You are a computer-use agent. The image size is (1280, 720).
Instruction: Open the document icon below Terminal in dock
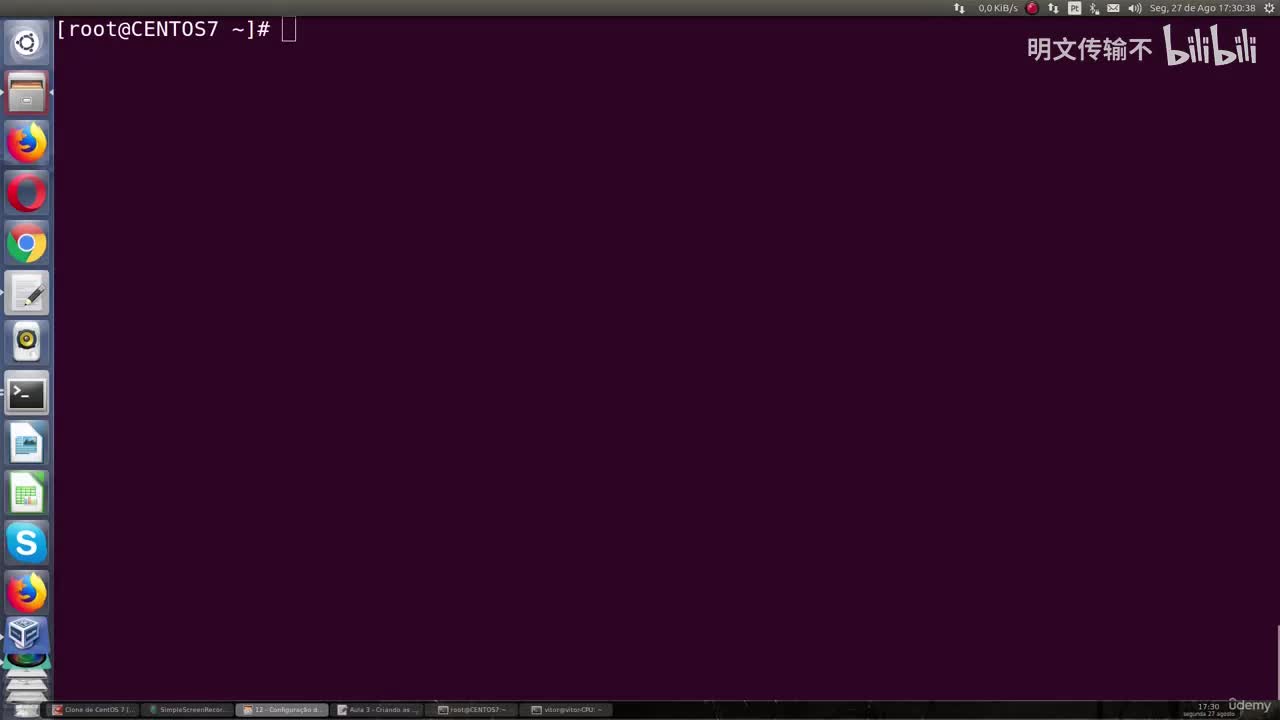pyautogui.click(x=26, y=443)
